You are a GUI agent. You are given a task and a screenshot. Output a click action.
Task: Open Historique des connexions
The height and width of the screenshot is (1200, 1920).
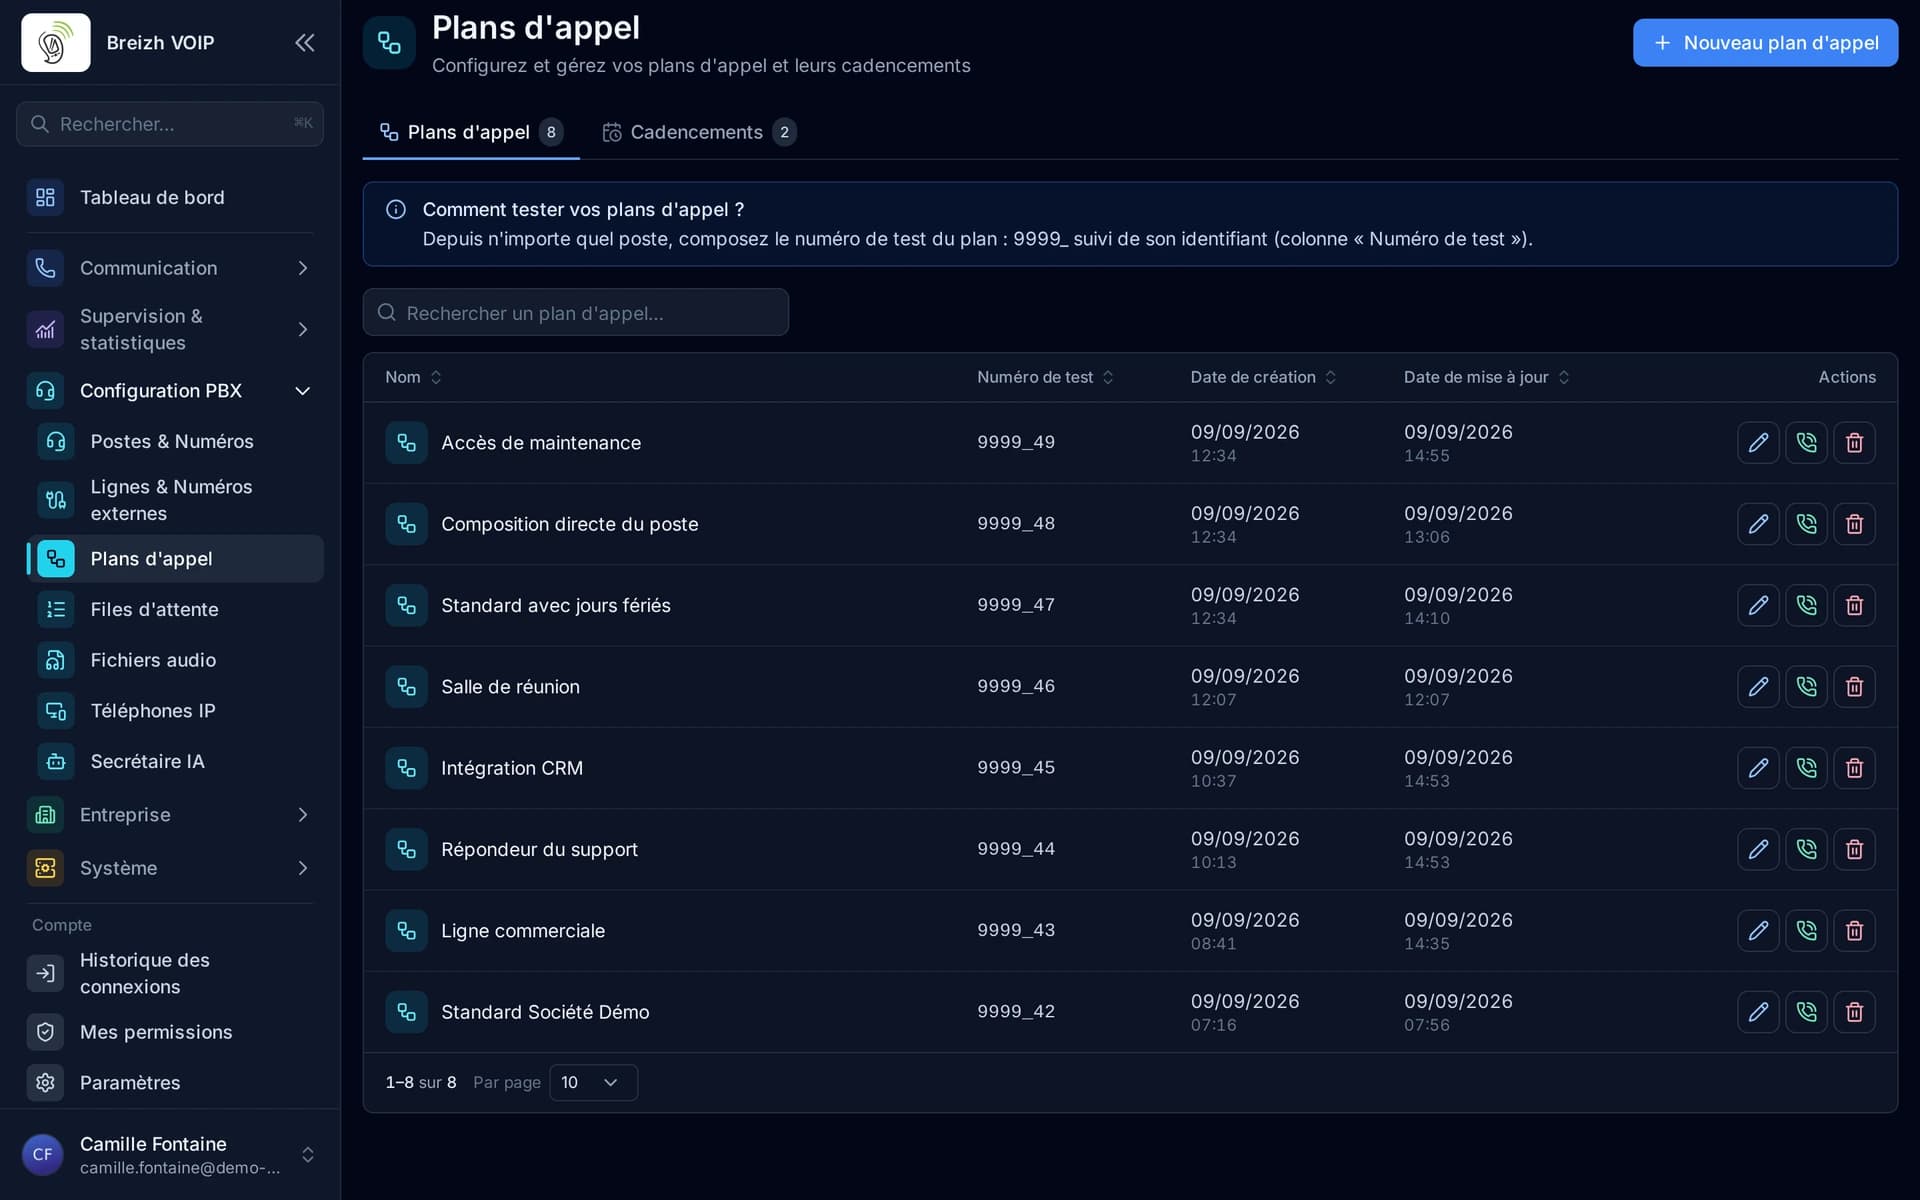coord(170,974)
